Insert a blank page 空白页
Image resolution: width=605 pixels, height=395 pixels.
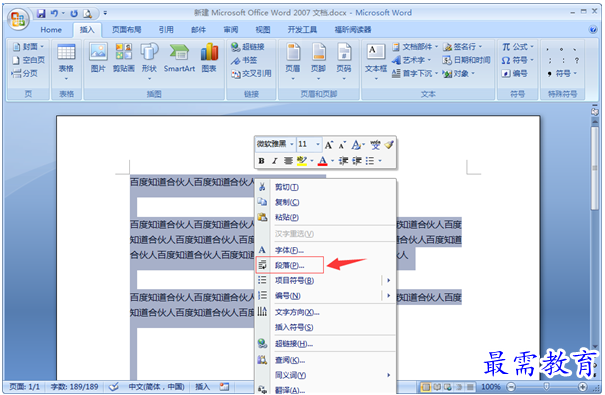coord(29,60)
